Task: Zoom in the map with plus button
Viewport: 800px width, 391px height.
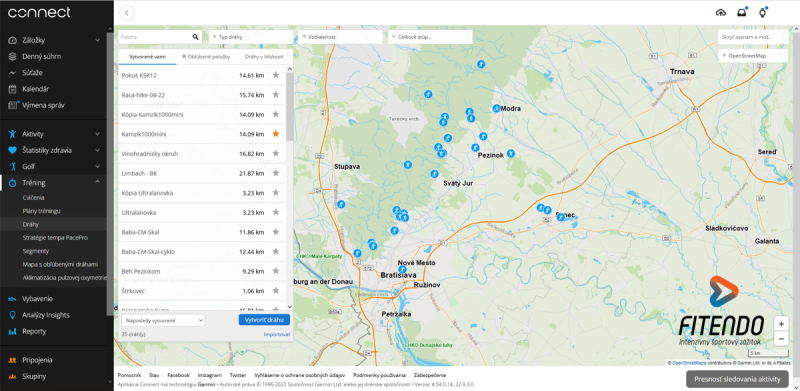Action: click(781, 324)
